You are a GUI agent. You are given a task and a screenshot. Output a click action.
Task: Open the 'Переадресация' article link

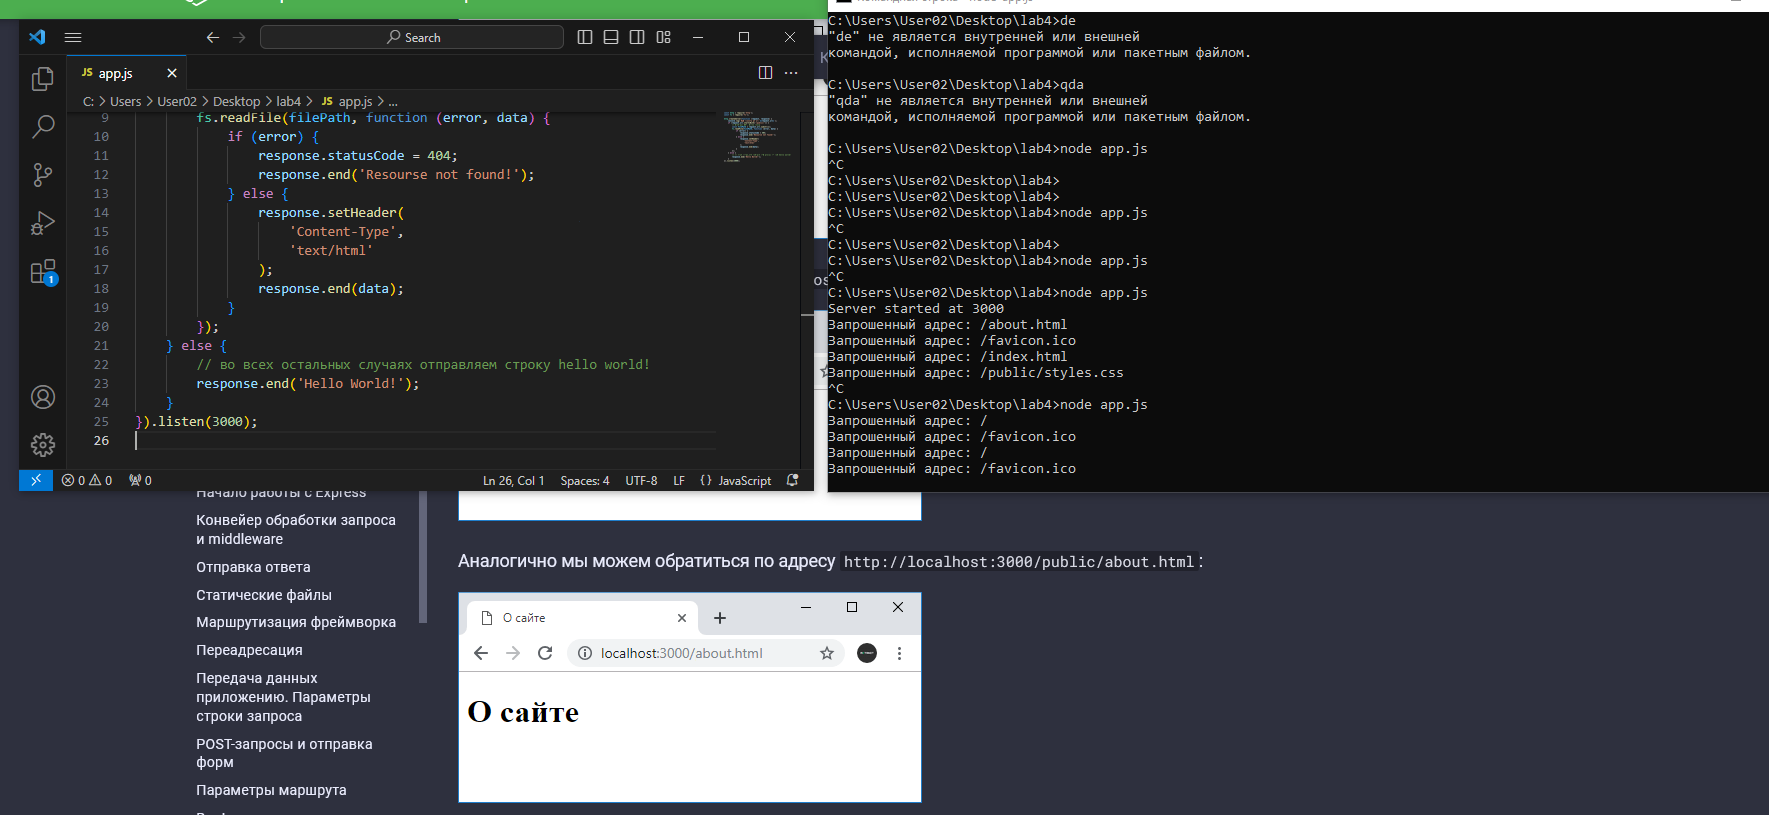tap(249, 650)
